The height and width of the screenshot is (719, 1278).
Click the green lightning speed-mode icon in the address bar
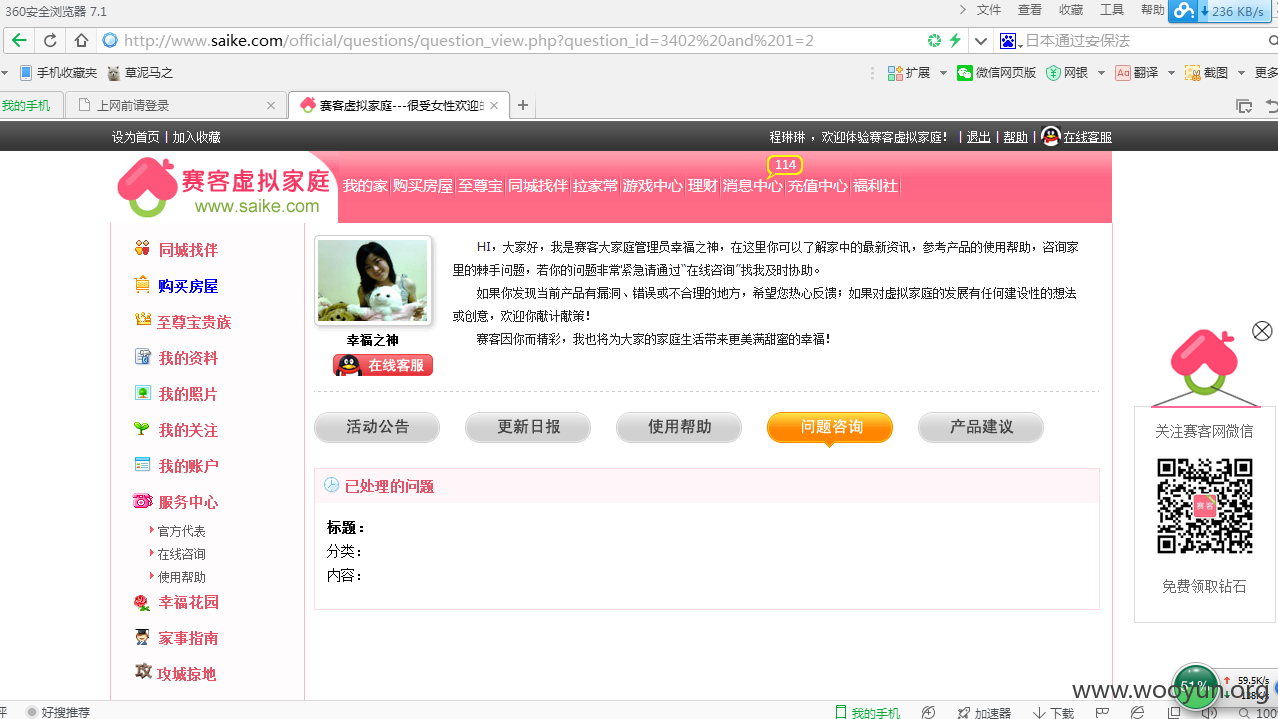click(x=955, y=41)
